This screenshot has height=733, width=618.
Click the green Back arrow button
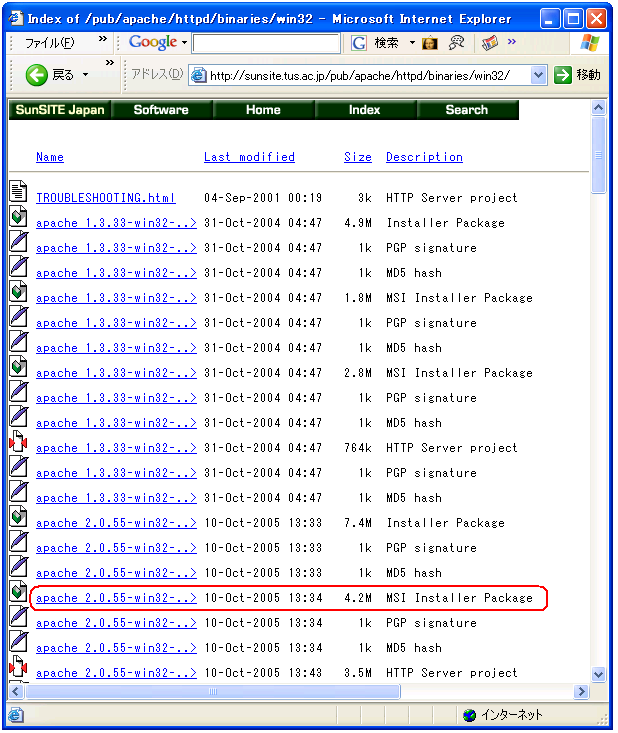point(37,75)
